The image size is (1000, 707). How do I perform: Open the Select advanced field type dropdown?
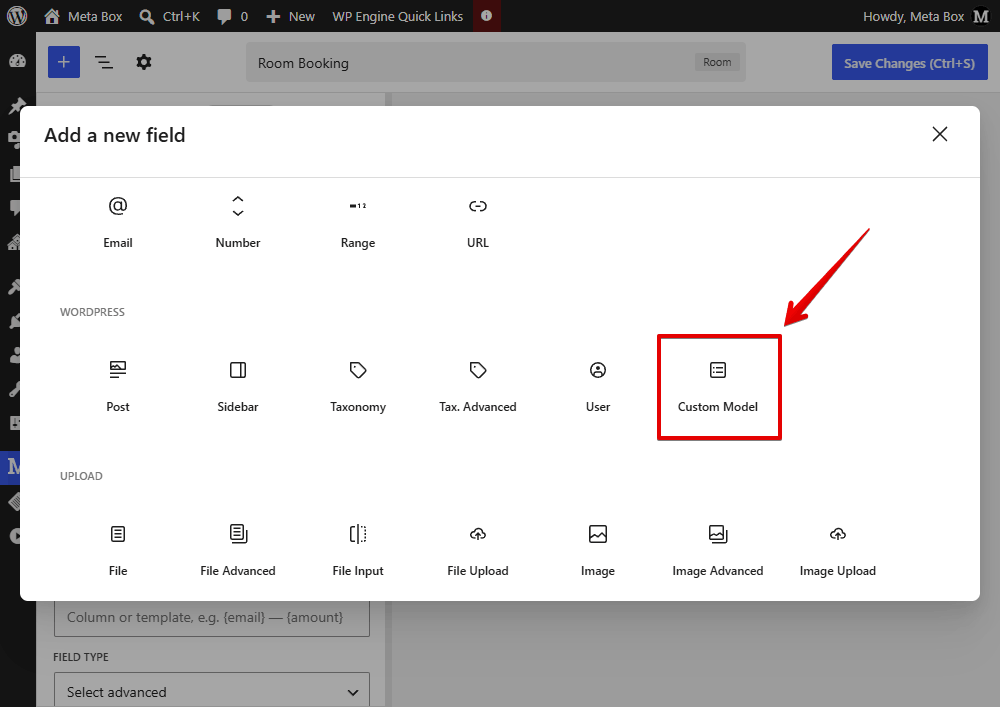tap(212, 690)
